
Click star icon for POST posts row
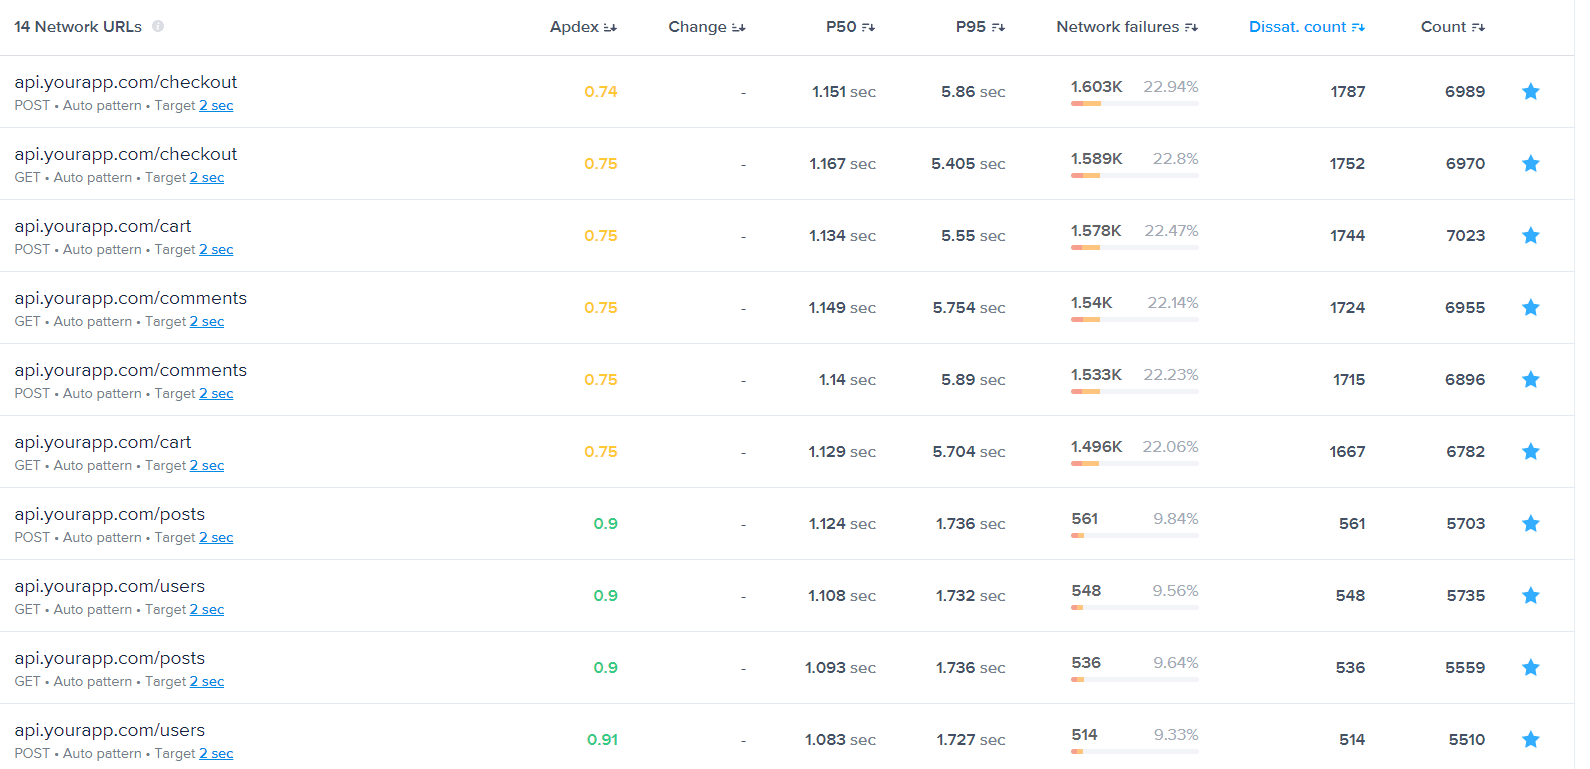(1530, 524)
